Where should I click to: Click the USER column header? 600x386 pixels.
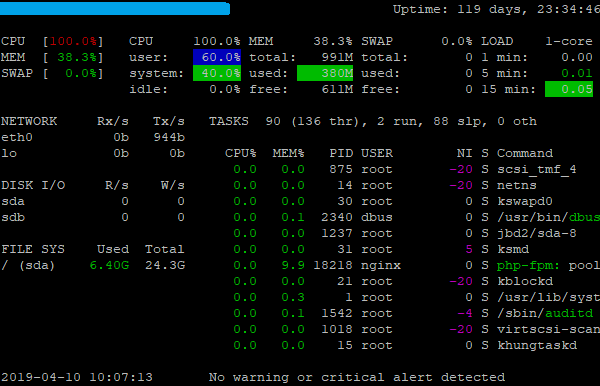377,153
